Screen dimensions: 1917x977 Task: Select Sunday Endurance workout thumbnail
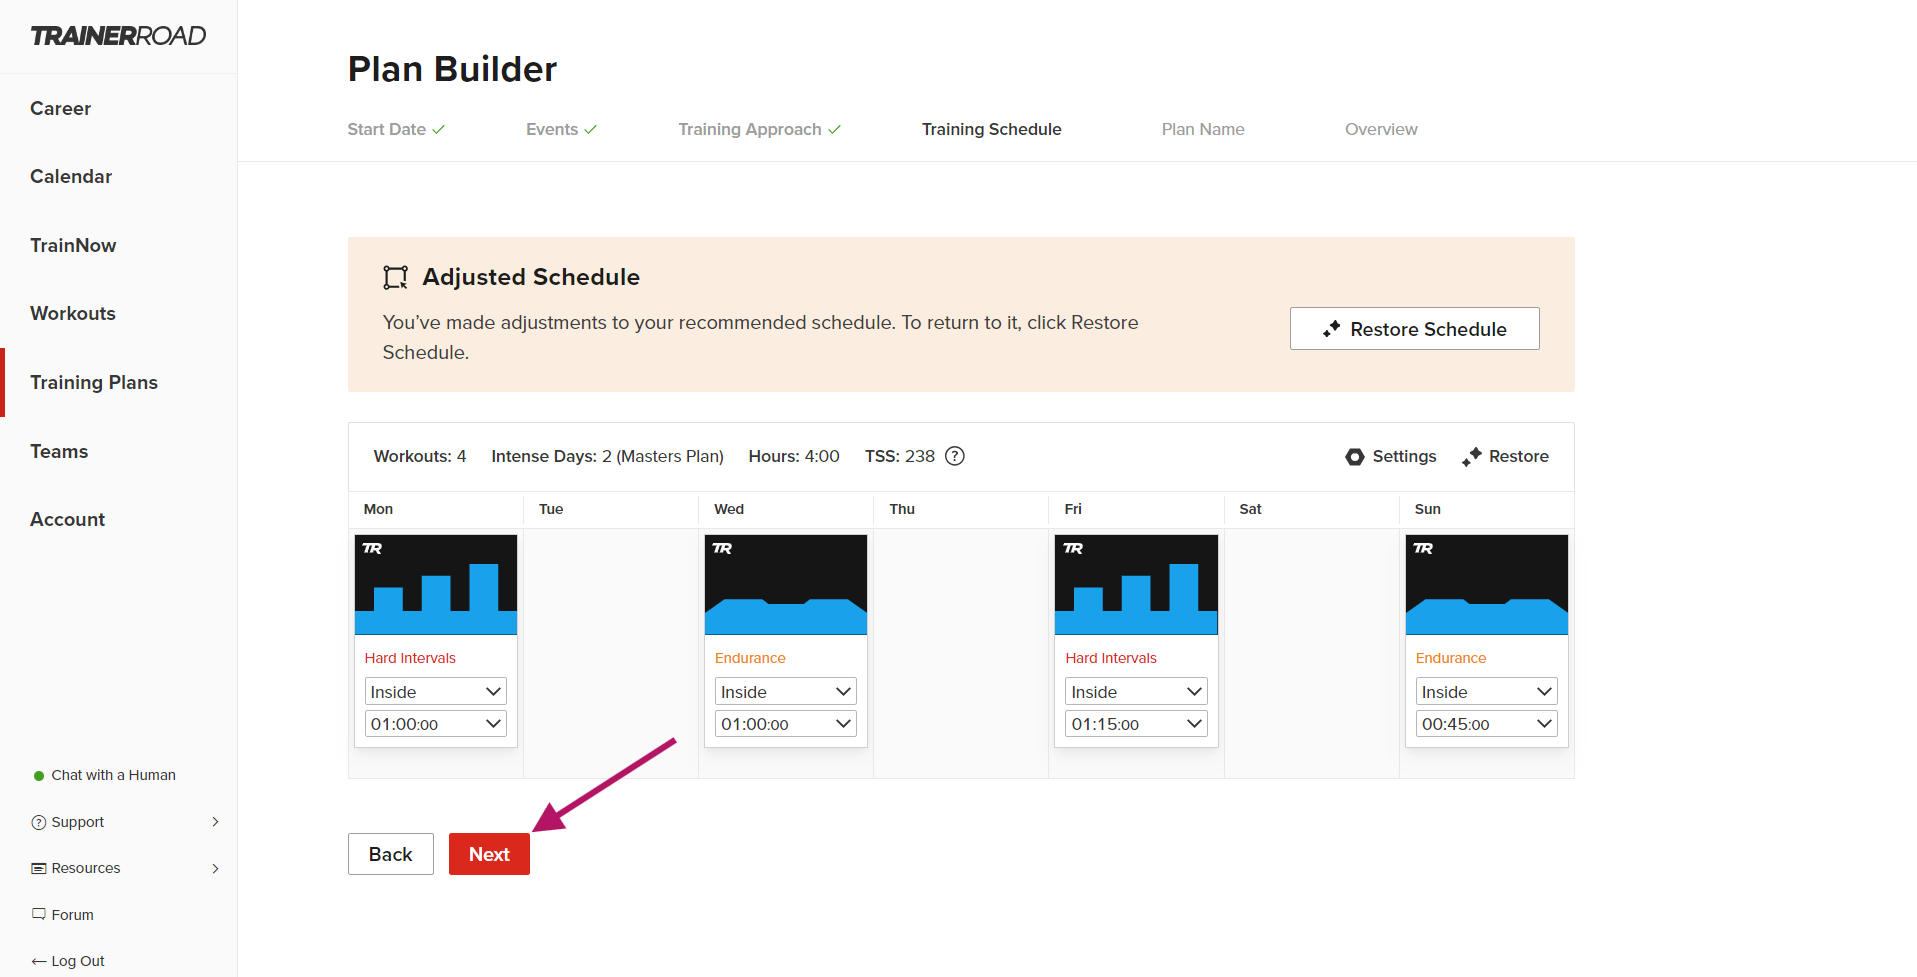(x=1487, y=585)
